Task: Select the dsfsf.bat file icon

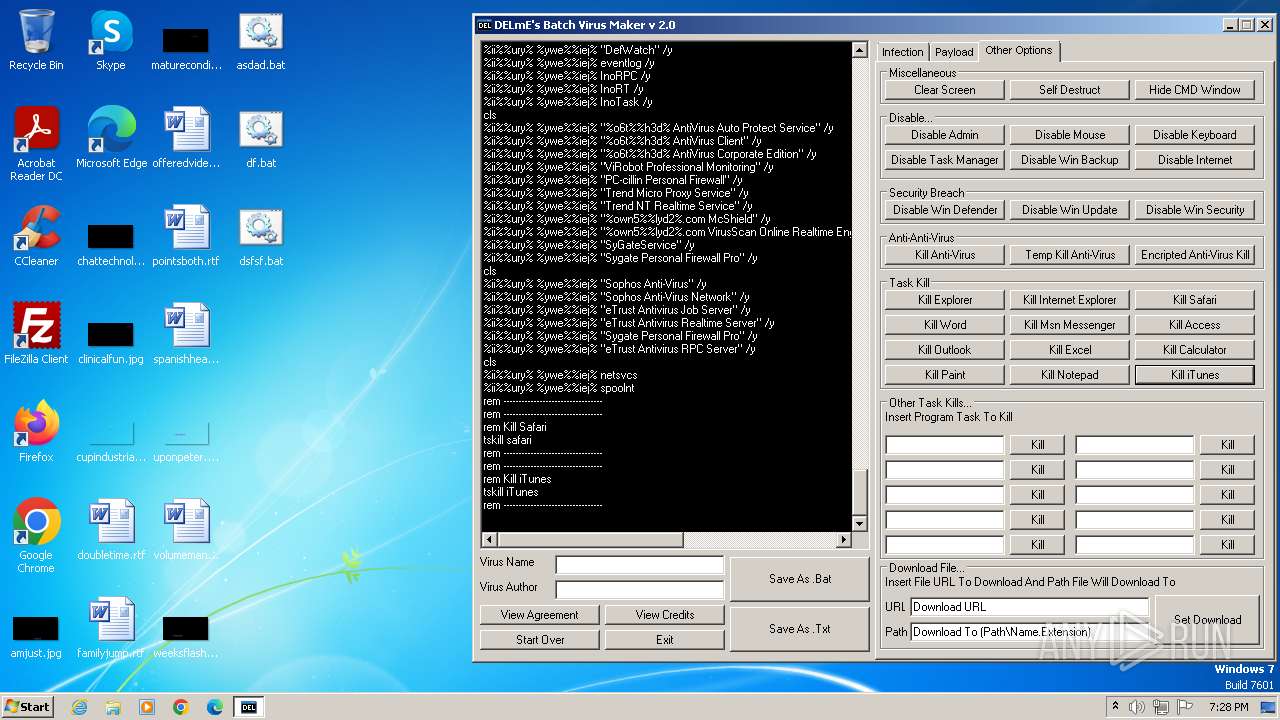Action: coord(260,236)
